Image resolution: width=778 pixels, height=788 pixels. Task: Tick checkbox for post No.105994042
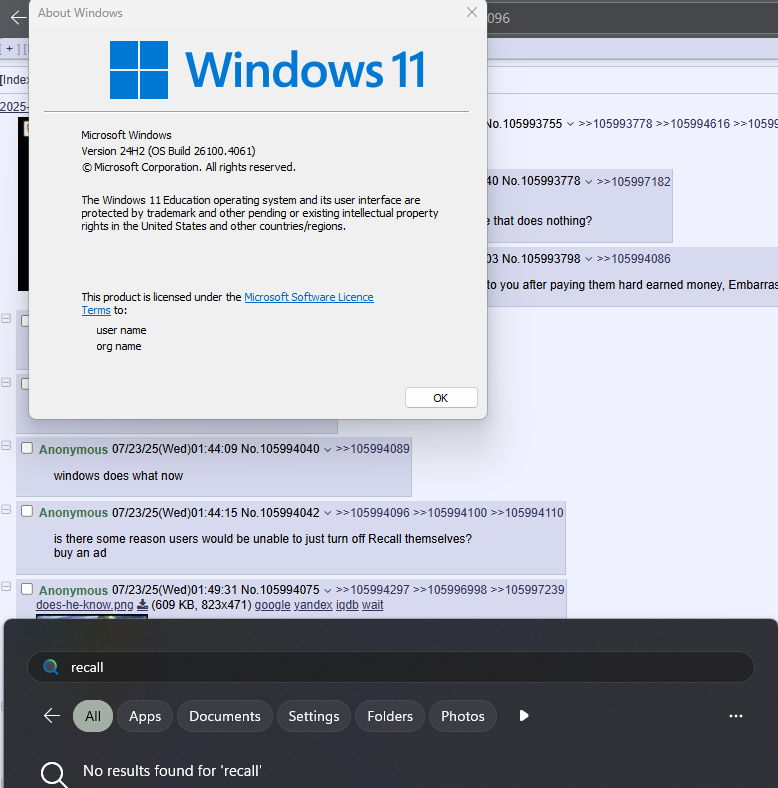point(27,511)
